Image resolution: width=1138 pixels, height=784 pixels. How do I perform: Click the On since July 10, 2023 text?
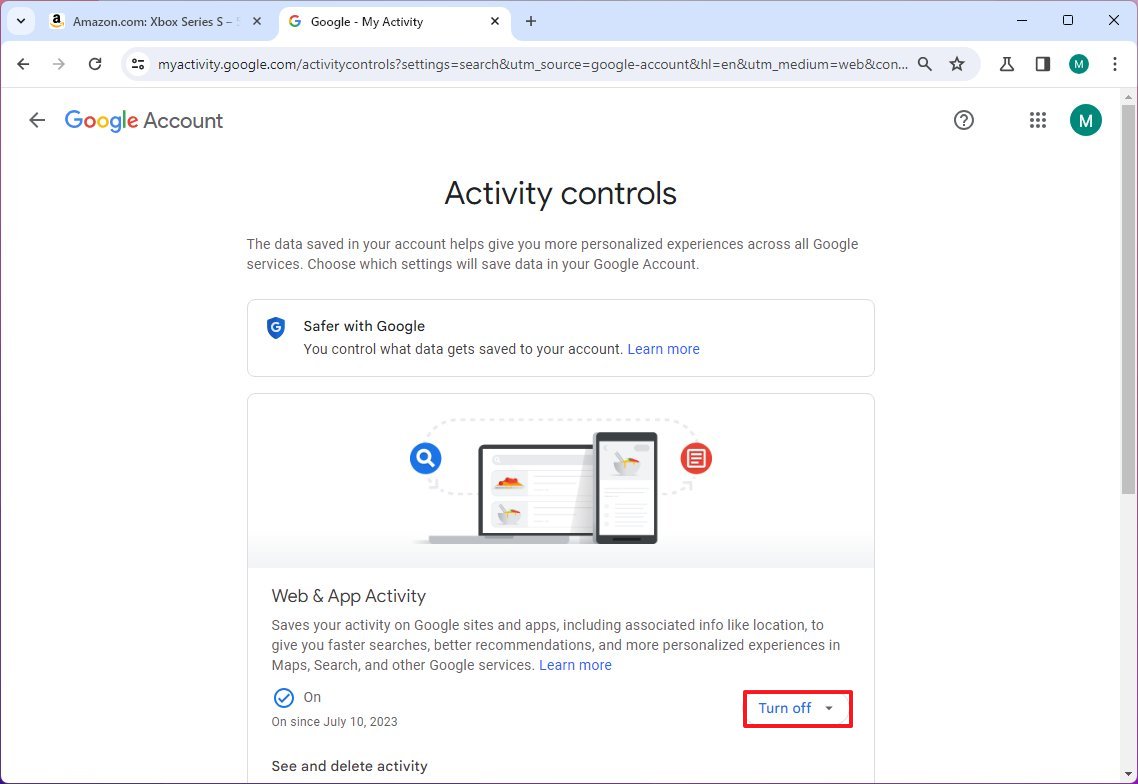(335, 722)
